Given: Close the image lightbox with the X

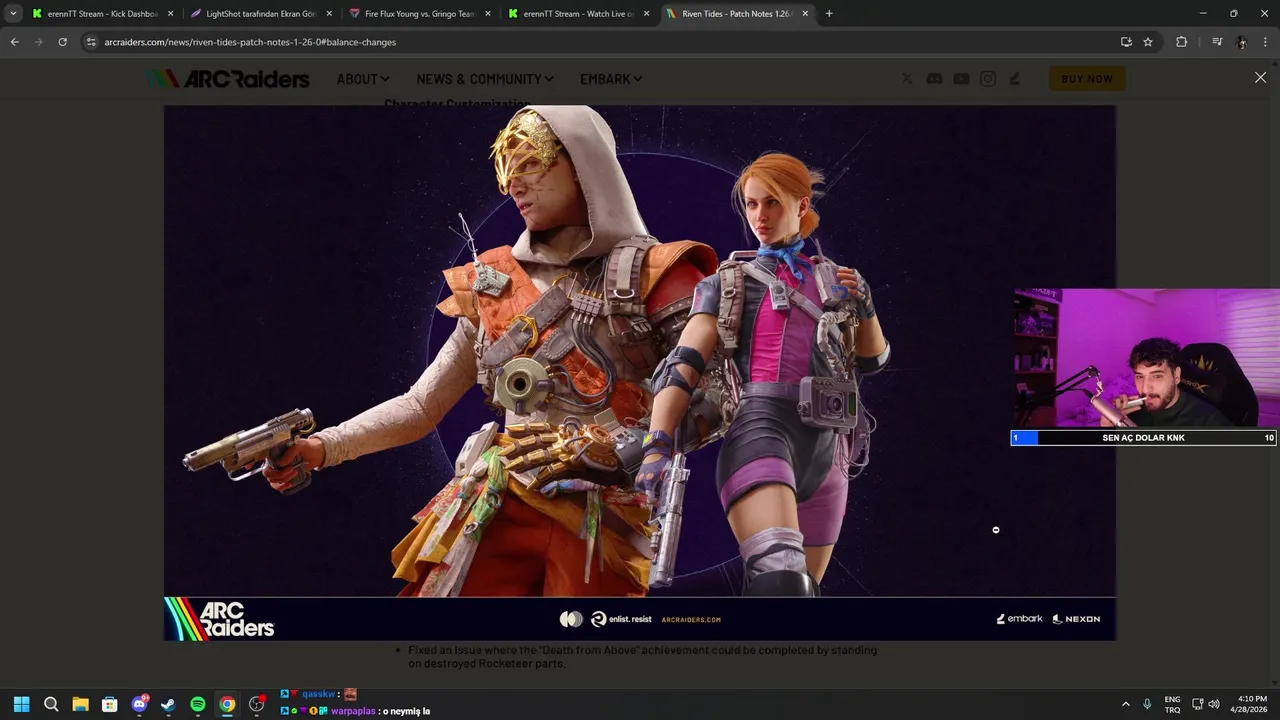Looking at the screenshot, I should pos(1260,77).
